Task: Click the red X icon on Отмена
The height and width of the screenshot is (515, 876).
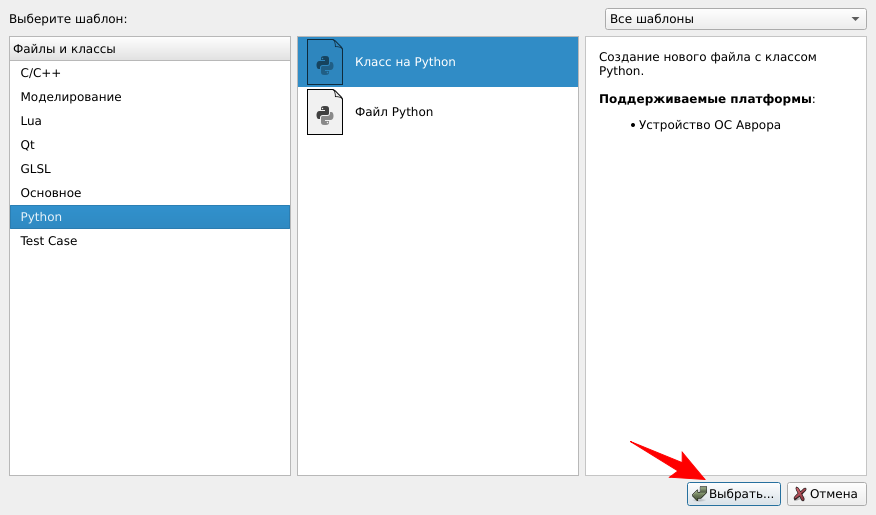Action: pyautogui.click(x=799, y=494)
